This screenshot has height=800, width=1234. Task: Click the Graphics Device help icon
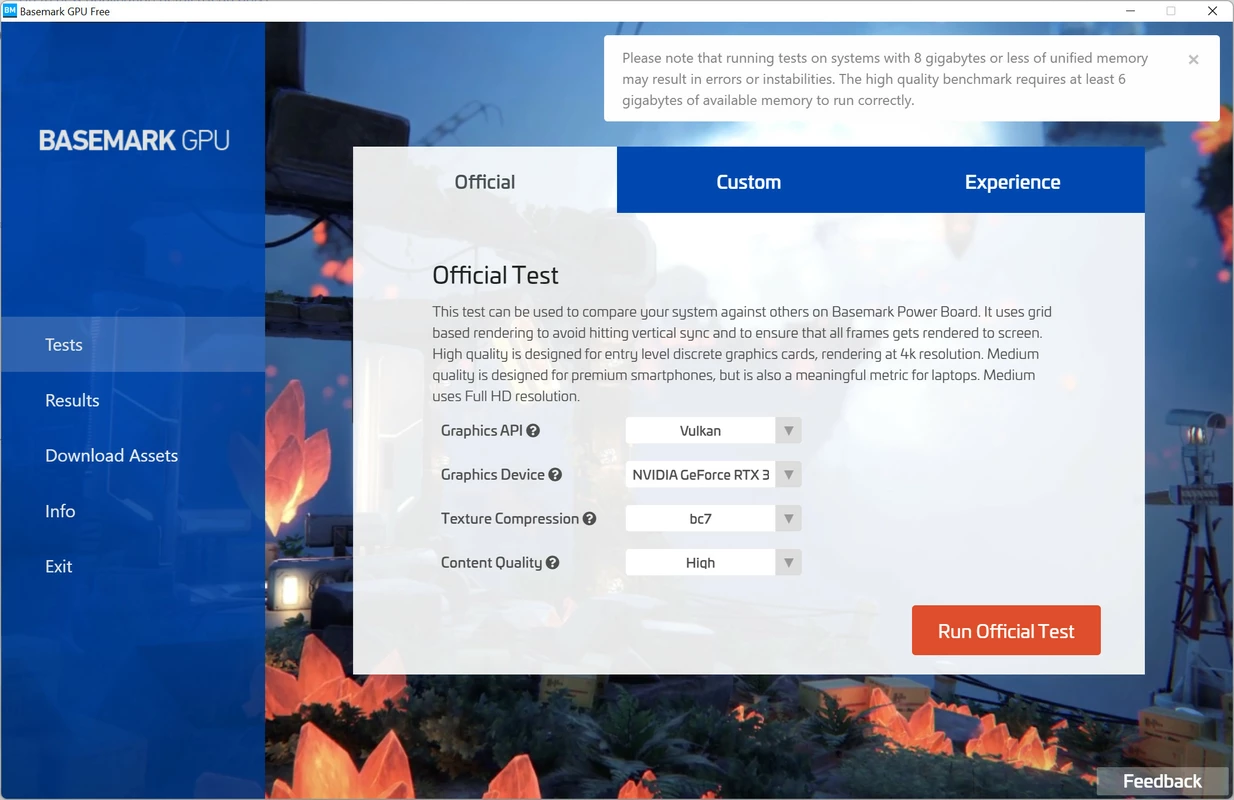tap(555, 475)
